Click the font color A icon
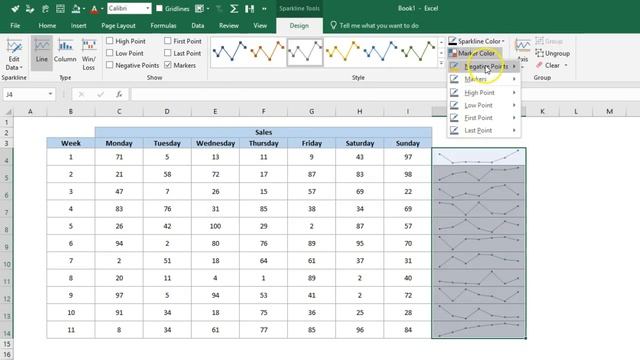This screenshot has height=360, width=640. coord(94,9)
